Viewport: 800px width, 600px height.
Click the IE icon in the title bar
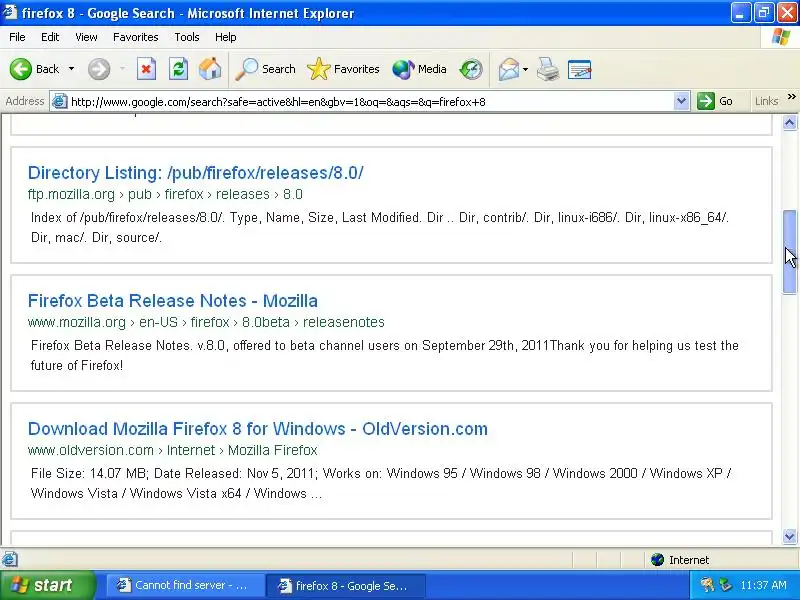pos(10,12)
